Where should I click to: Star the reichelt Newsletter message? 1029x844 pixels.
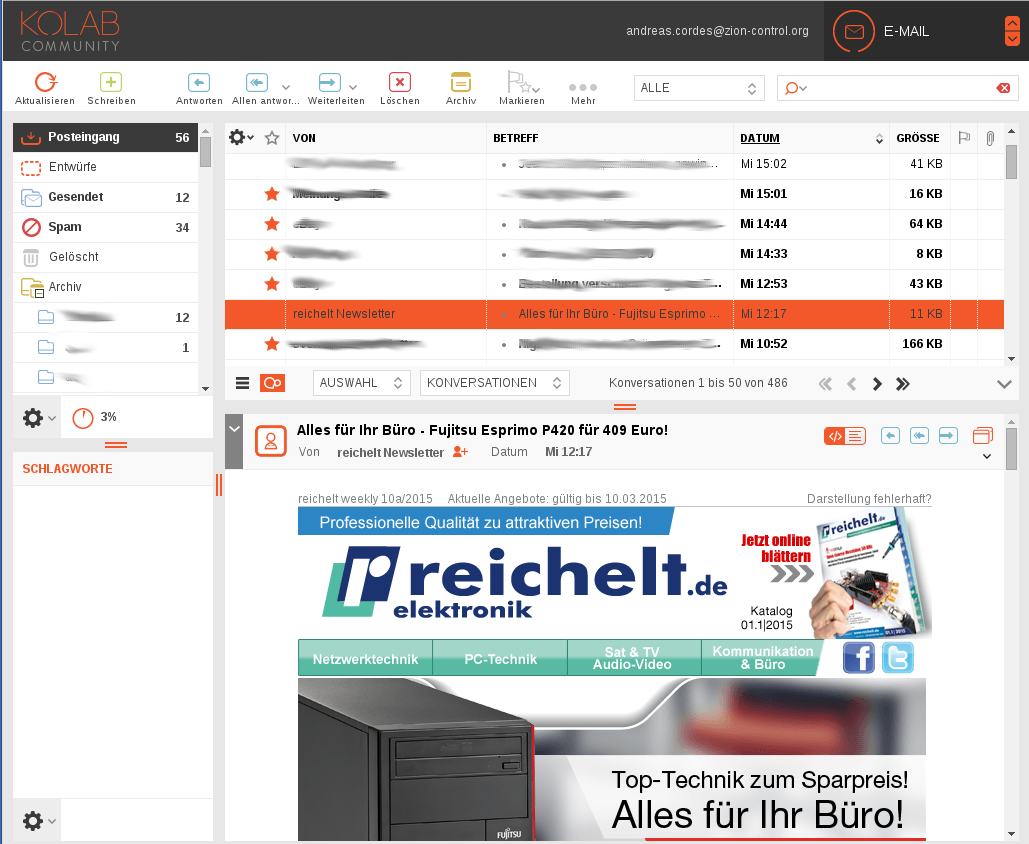coord(271,314)
